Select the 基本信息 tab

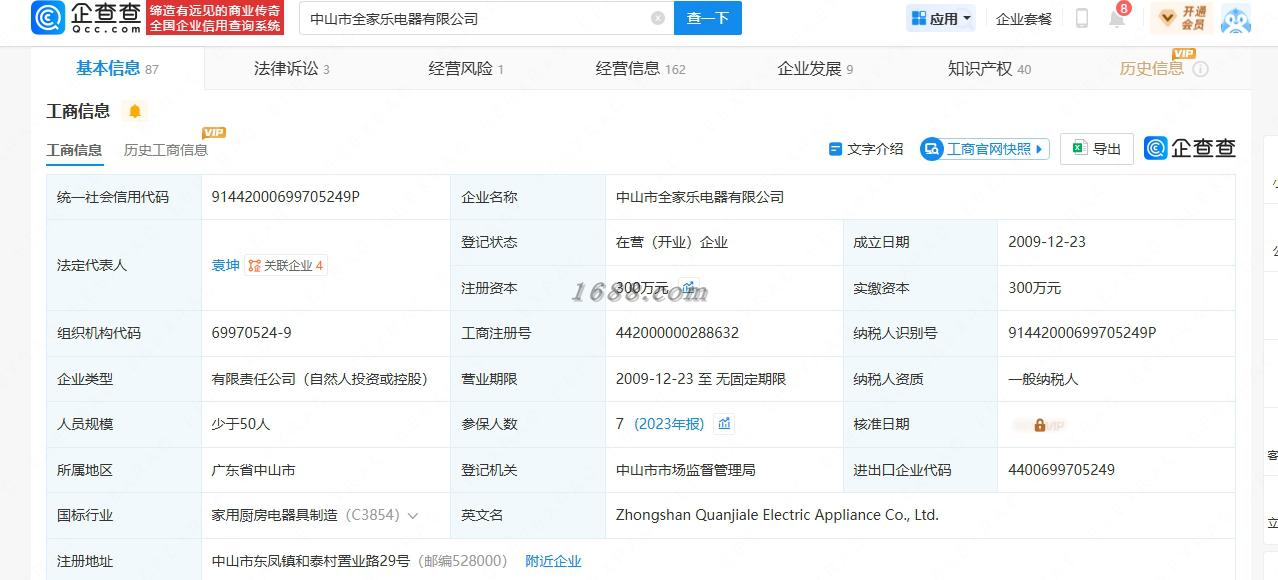(x=117, y=69)
